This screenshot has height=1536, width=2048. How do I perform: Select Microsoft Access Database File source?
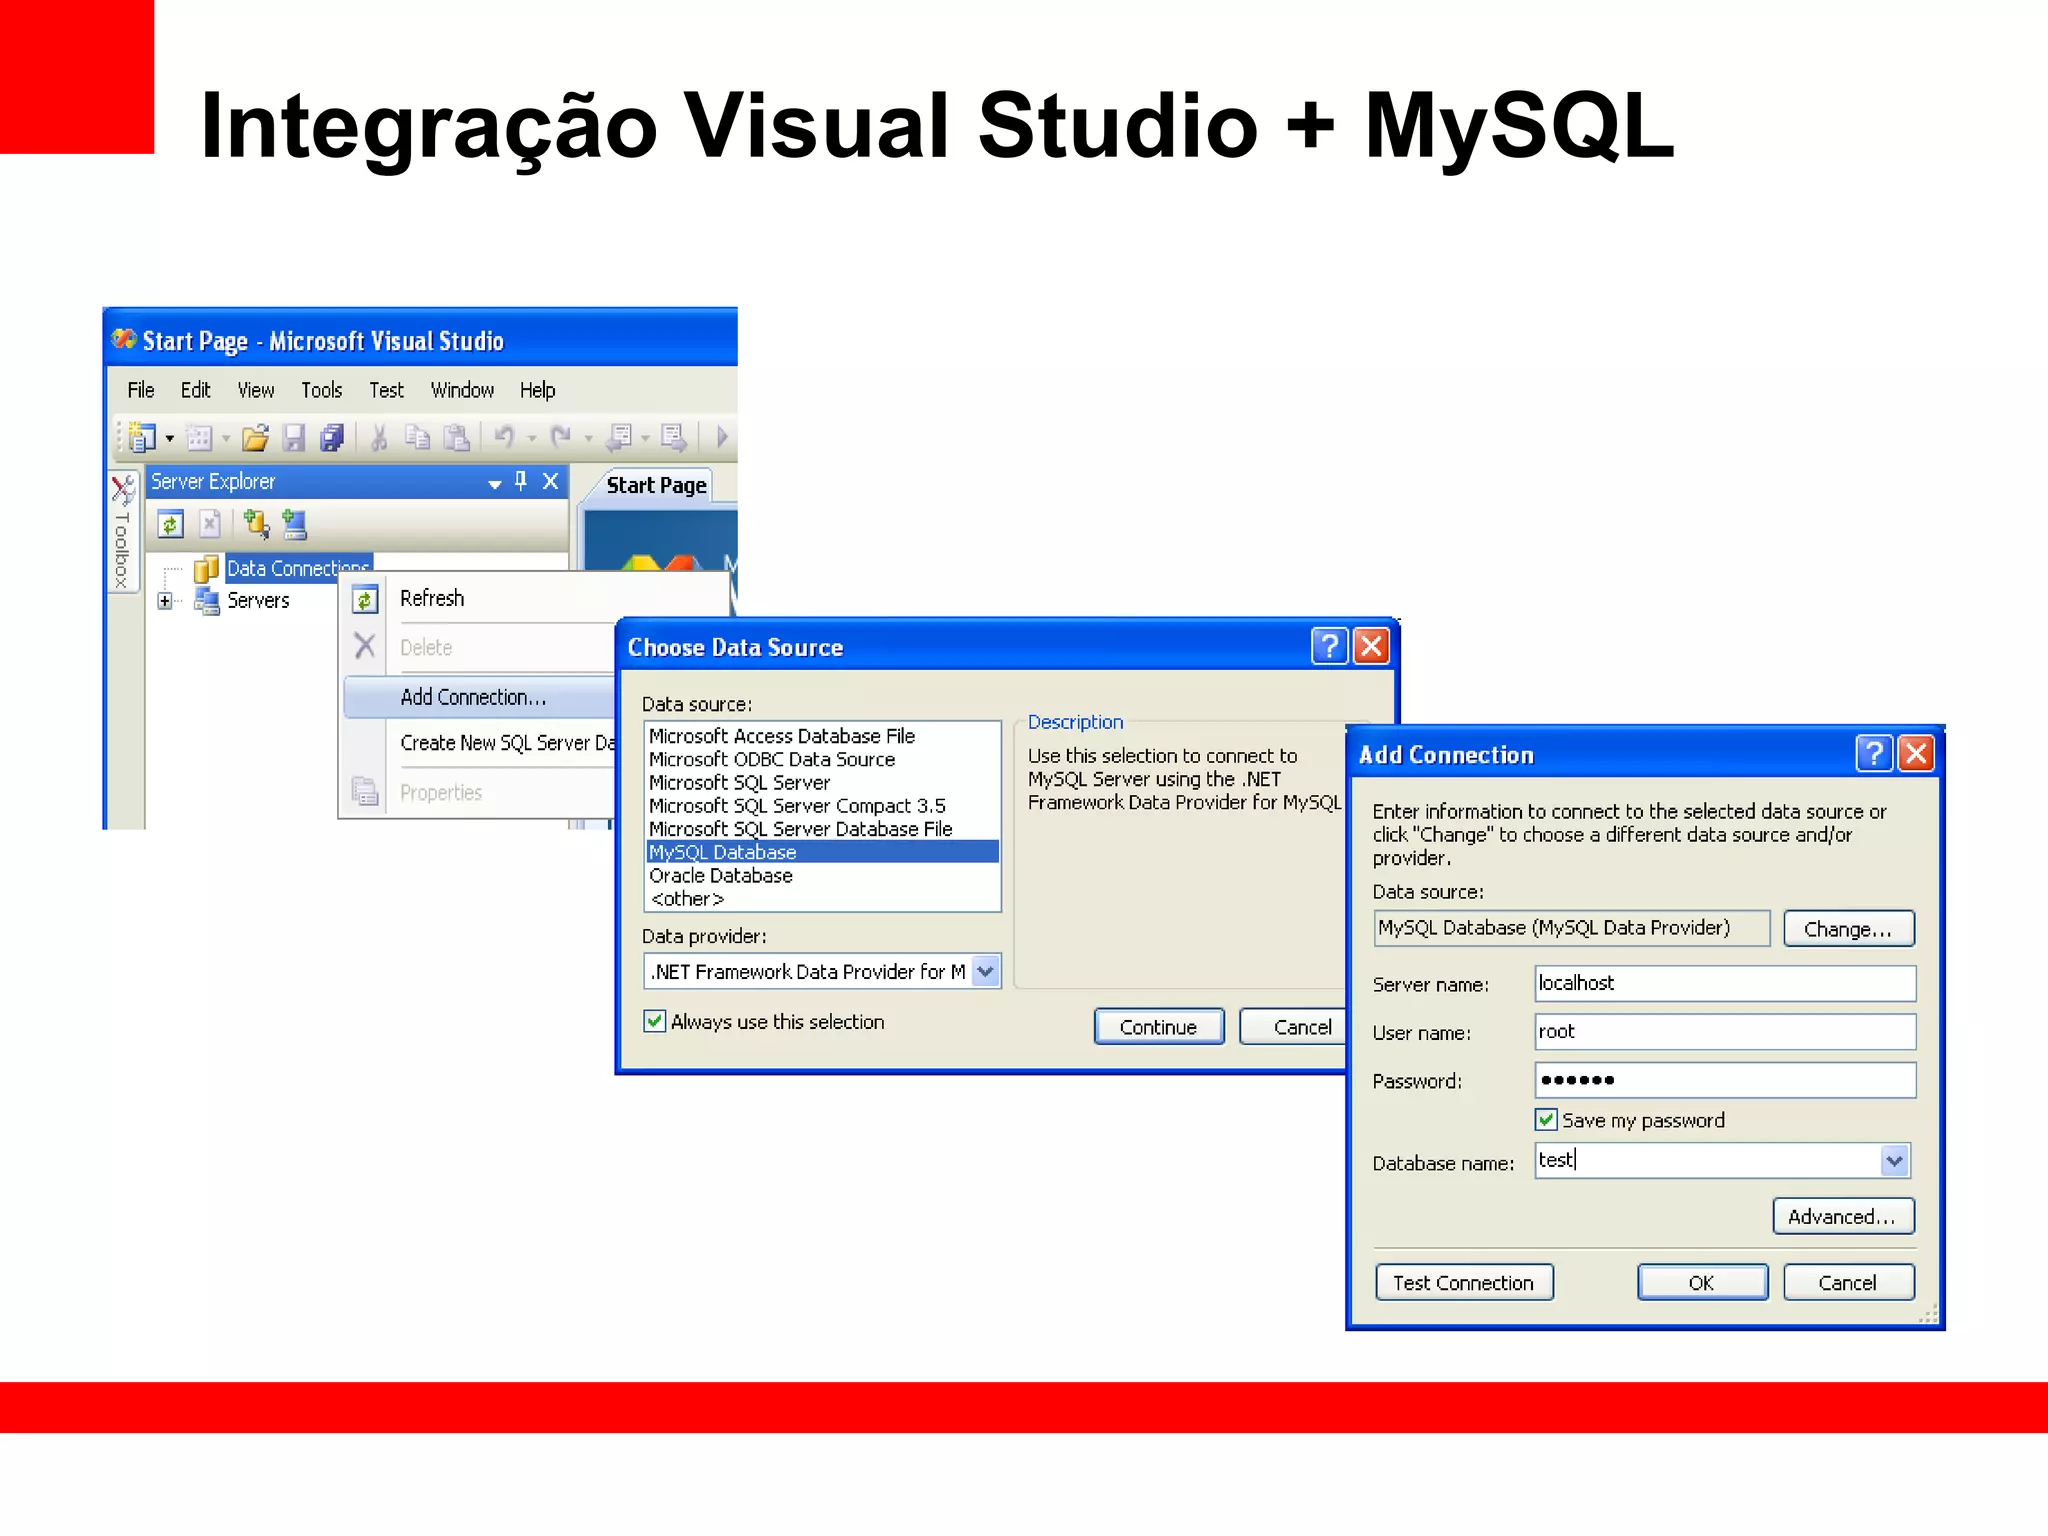tap(821, 736)
